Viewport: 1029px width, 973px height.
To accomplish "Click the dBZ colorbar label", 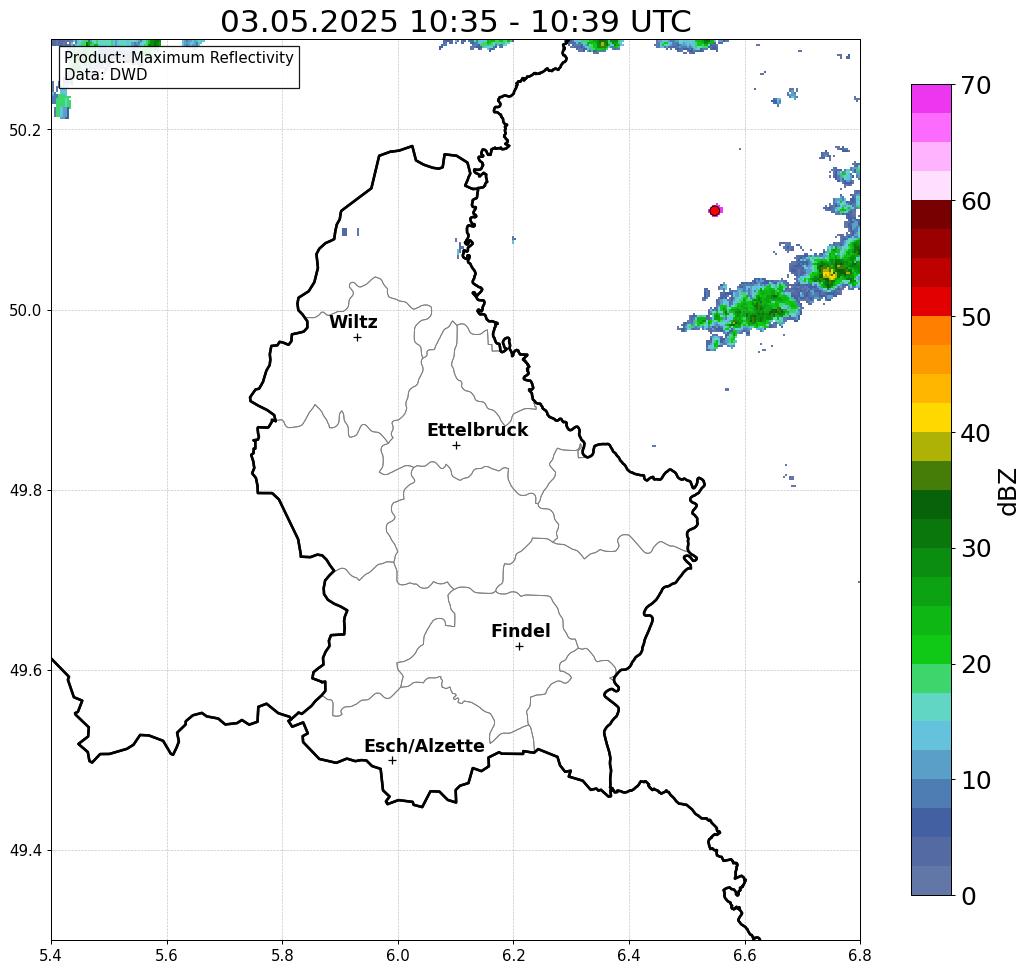I will (x=1008, y=492).
